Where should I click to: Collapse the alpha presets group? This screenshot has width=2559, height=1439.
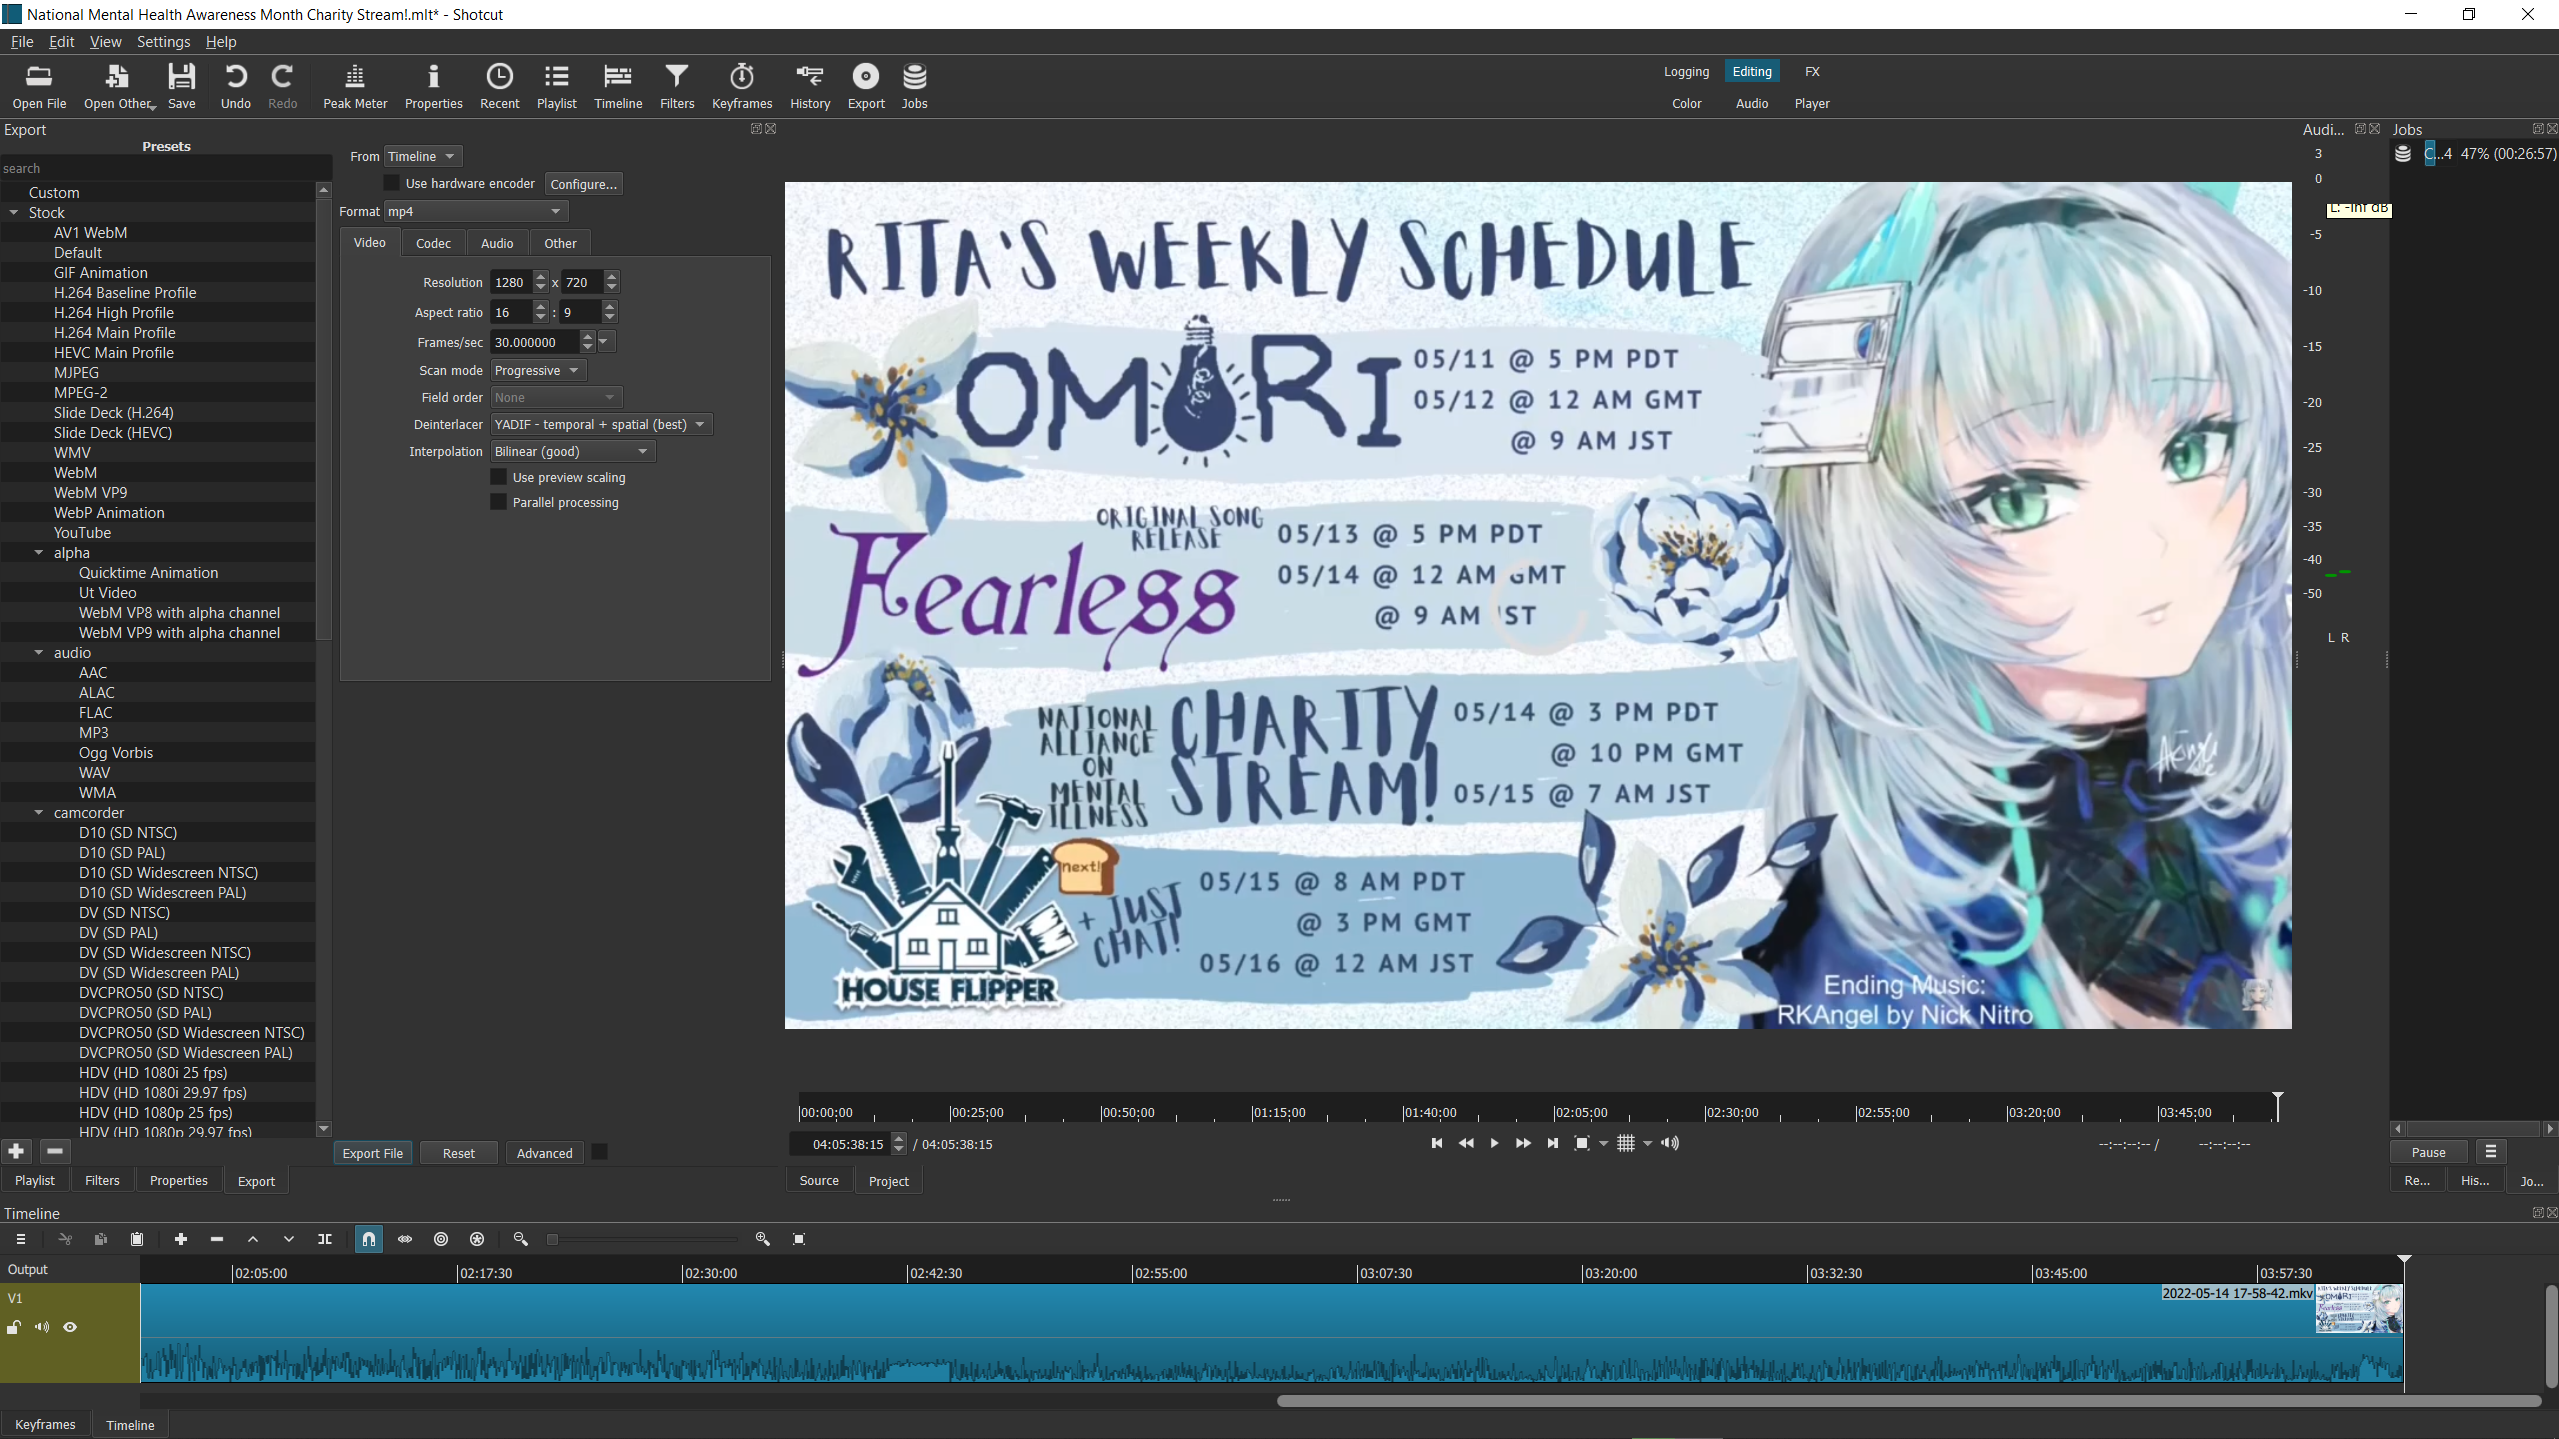point(39,552)
